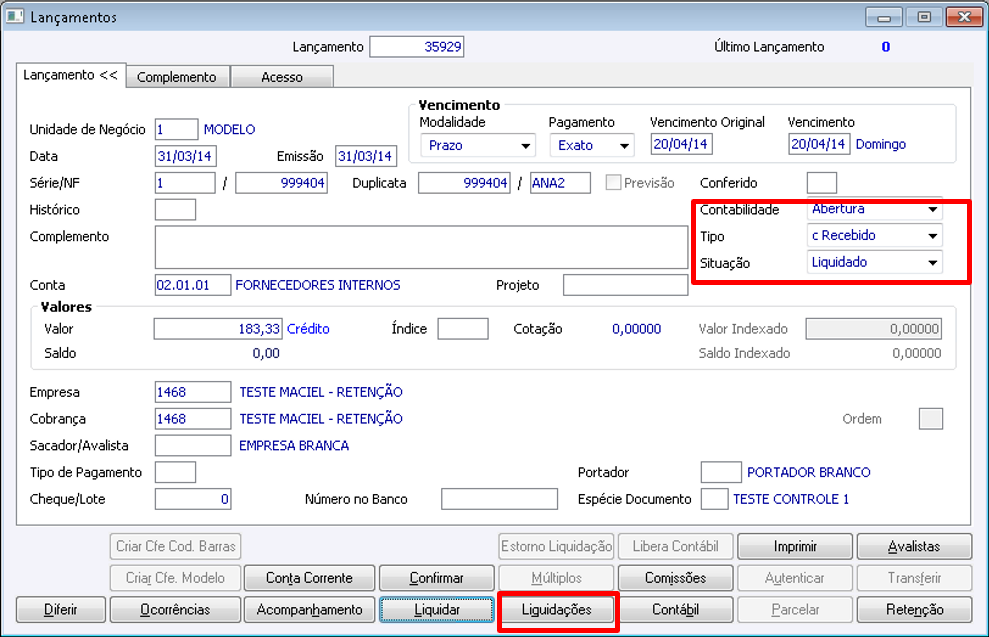989x637 pixels.
Task: Click the Unidade de Negócio field
Action: click(177, 129)
